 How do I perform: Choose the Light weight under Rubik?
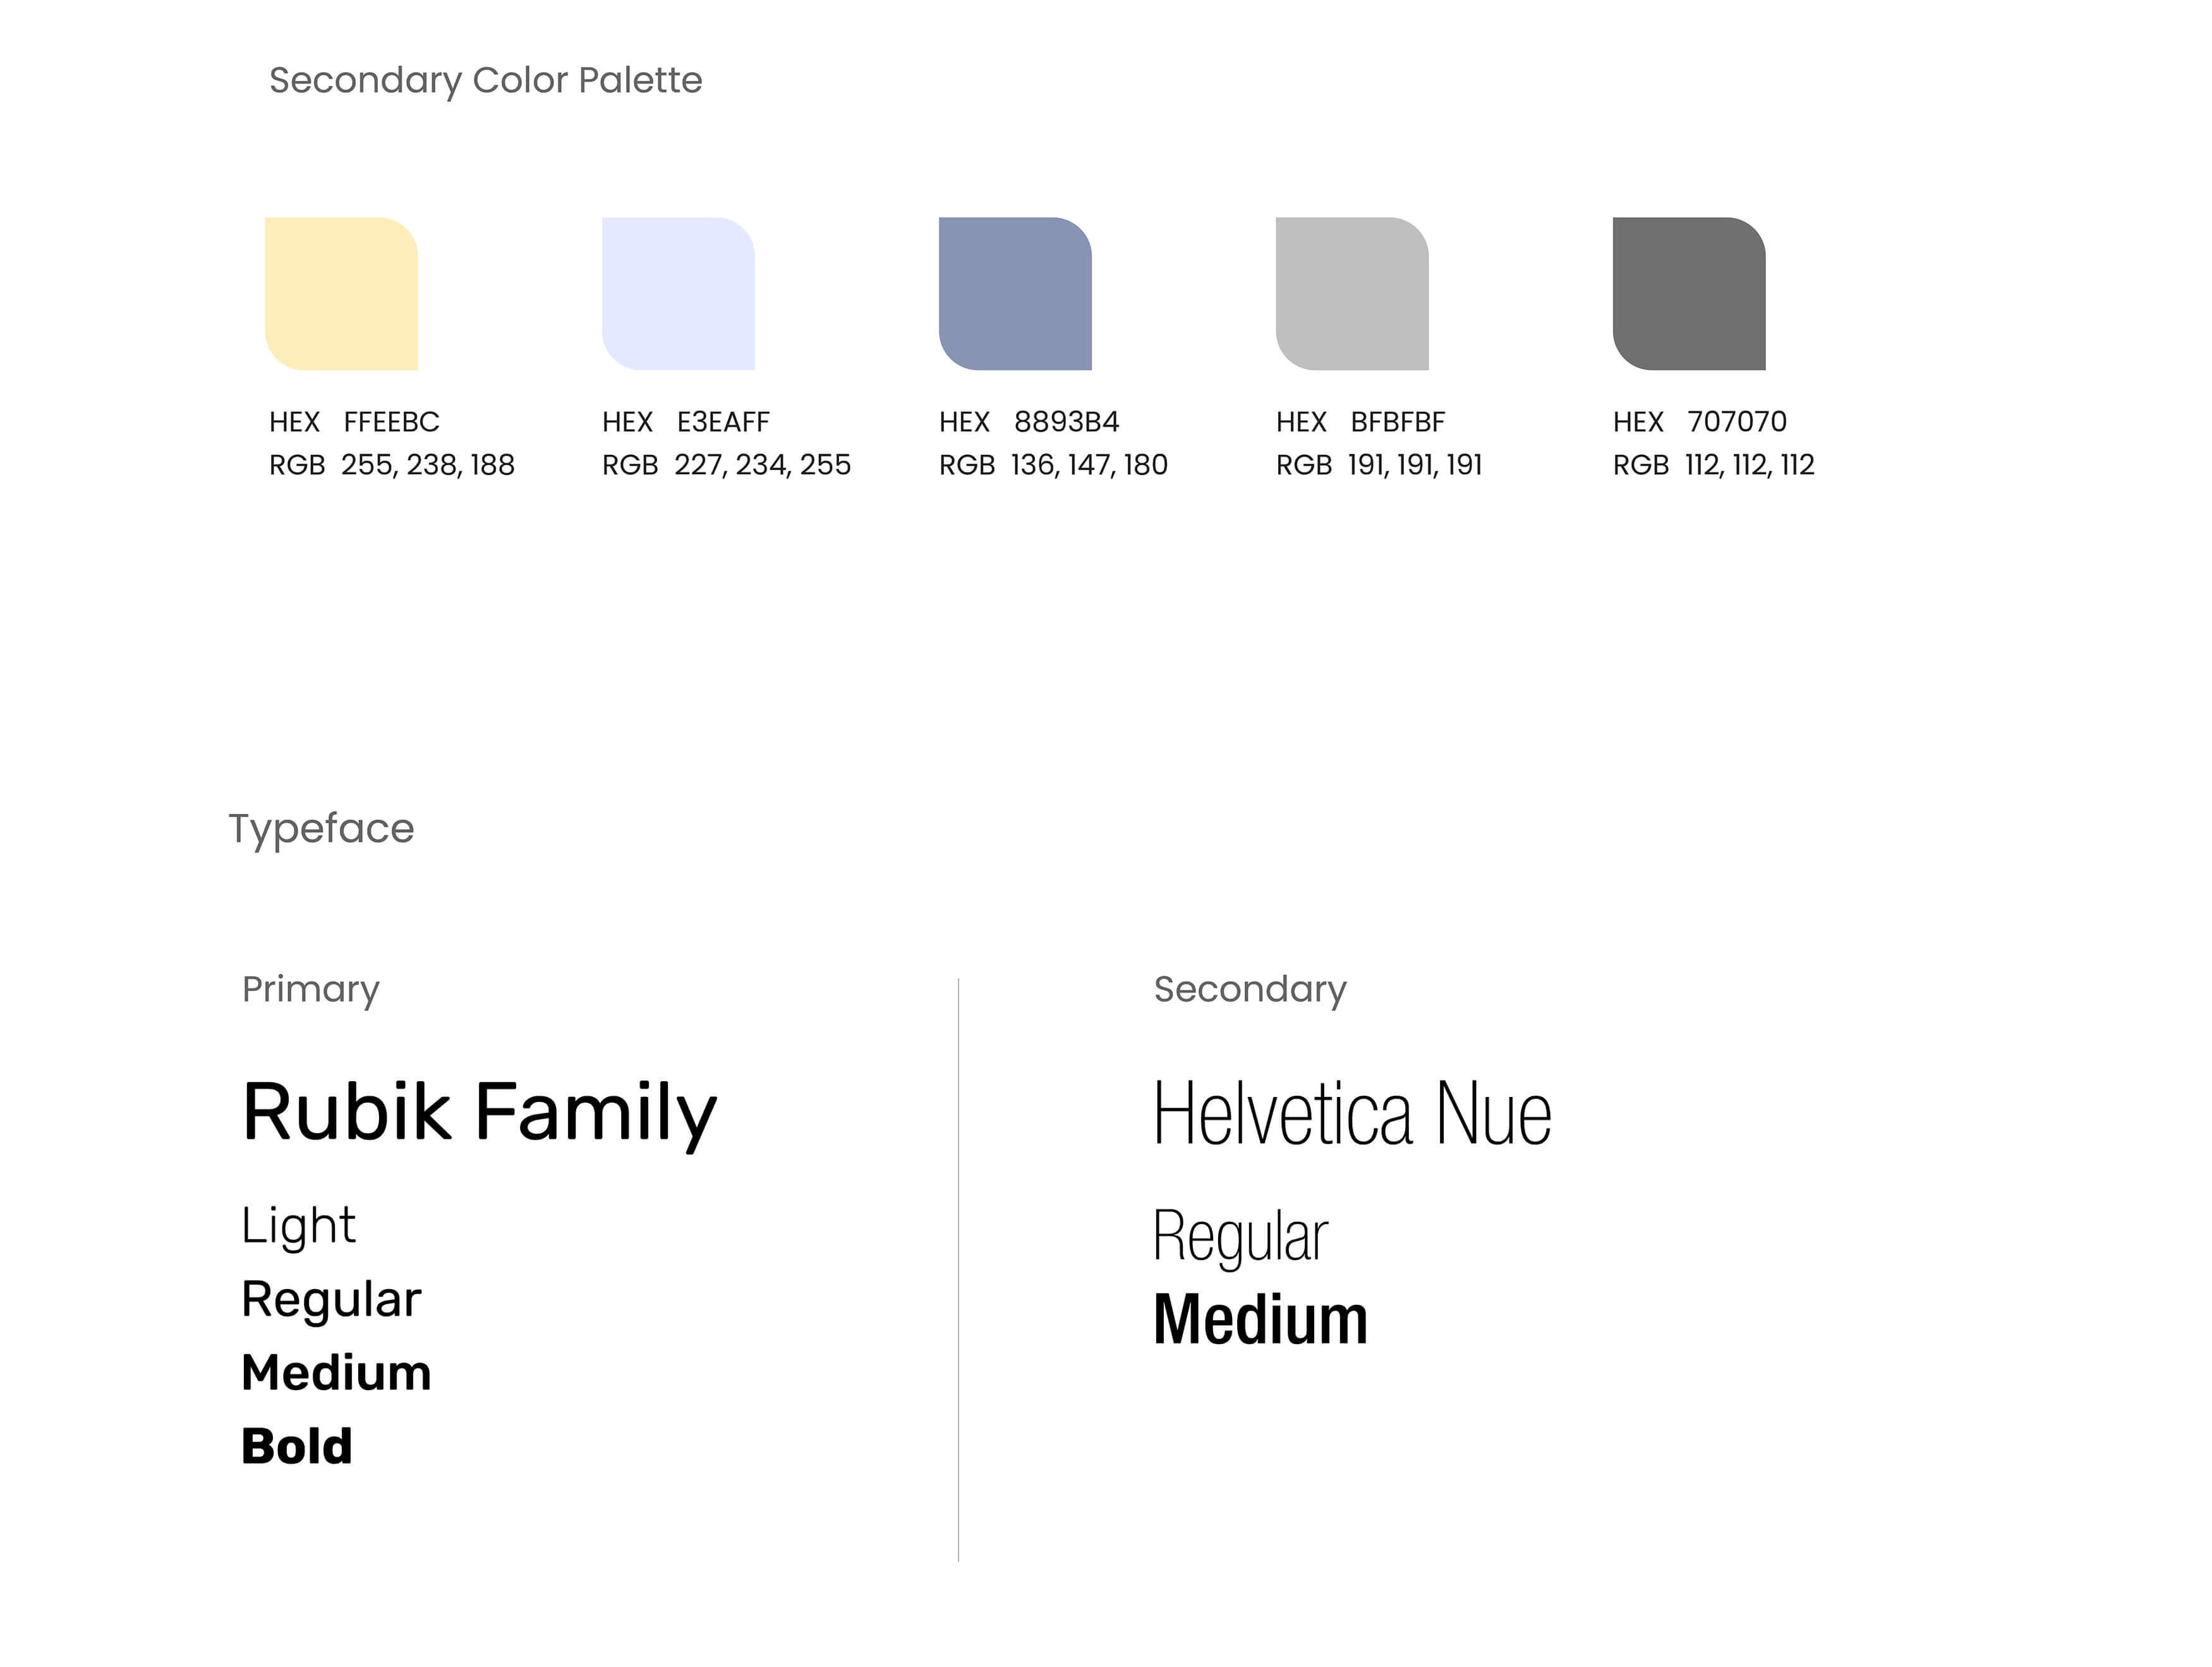(x=298, y=1225)
